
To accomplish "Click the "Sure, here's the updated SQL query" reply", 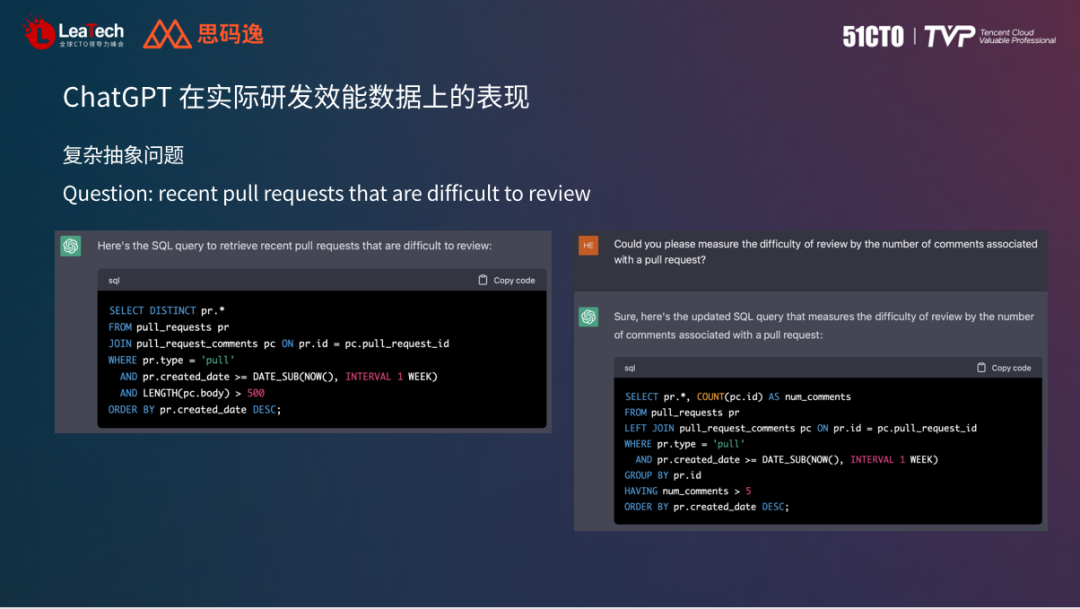I will tap(823, 325).
